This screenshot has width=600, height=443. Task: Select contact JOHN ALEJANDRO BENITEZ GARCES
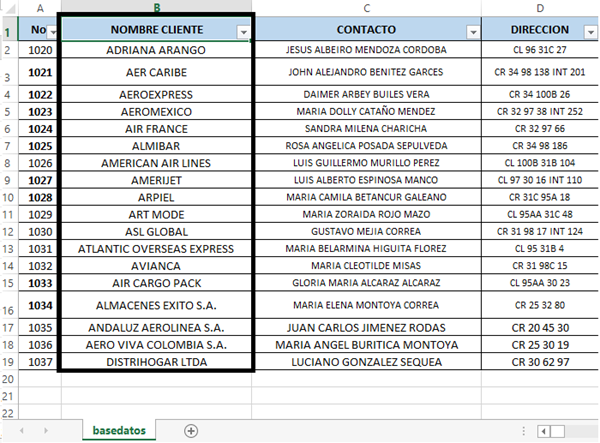[x=367, y=72]
